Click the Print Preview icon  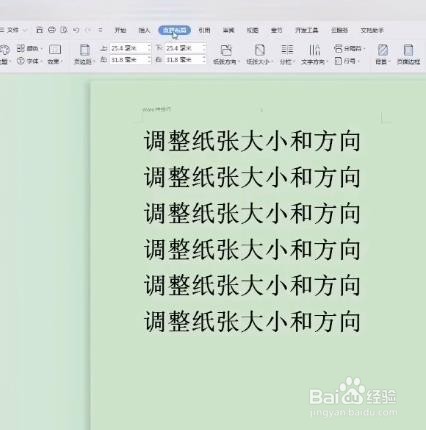(64, 30)
